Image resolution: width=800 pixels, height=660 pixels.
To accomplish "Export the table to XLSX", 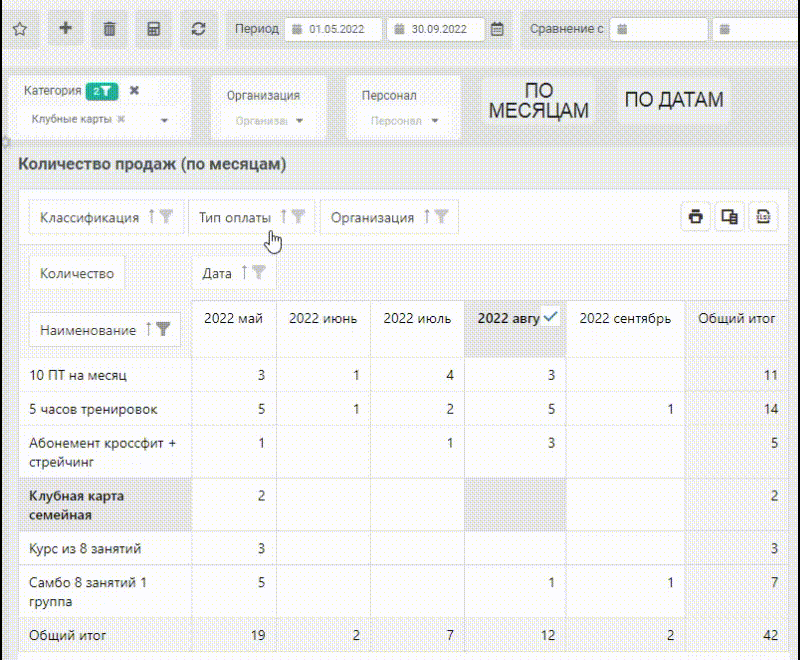I will coord(763,217).
